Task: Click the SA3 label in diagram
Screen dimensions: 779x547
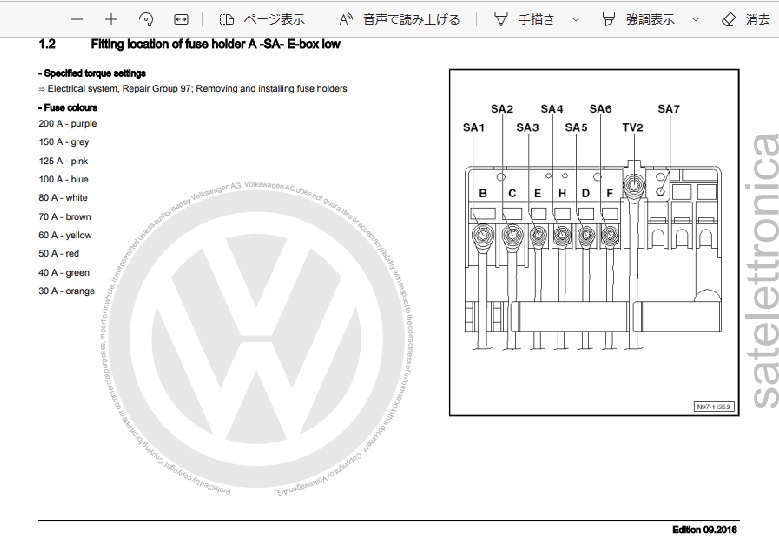Action: click(x=528, y=128)
